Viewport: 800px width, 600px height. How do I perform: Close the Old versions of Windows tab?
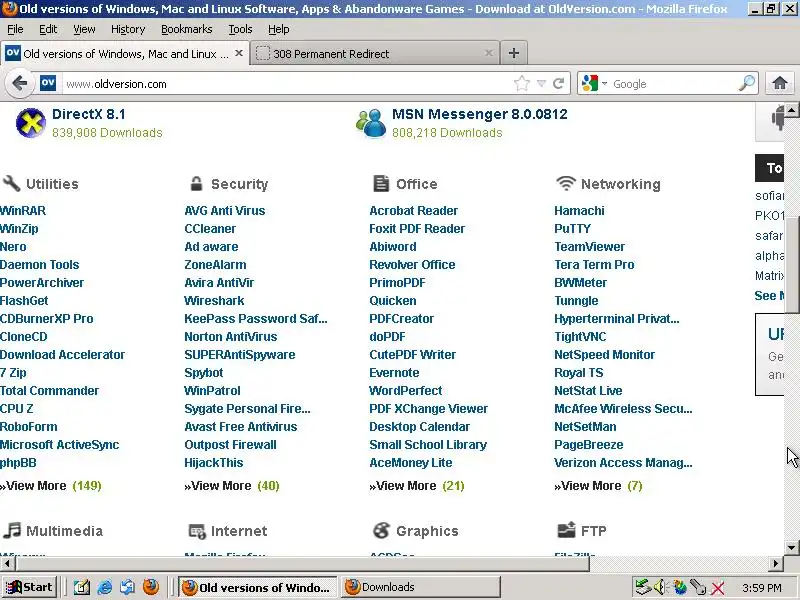click(239, 53)
